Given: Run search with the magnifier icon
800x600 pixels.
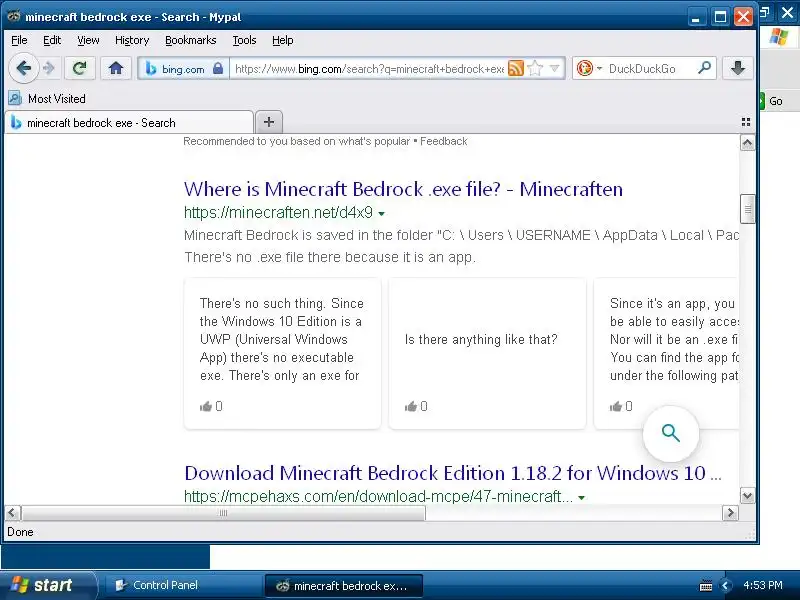Looking at the screenshot, I should pos(705,68).
